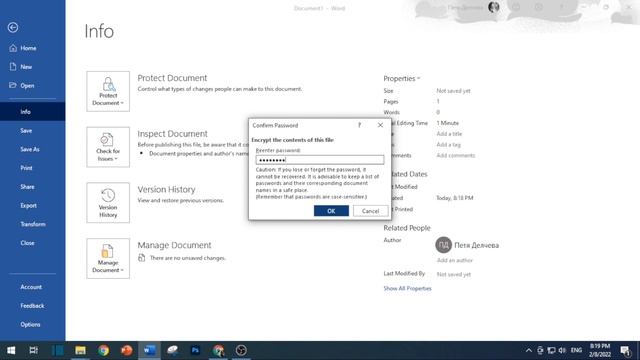Open Task View on the taskbar
The height and width of the screenshot is (360, 640).
point(33,351)
